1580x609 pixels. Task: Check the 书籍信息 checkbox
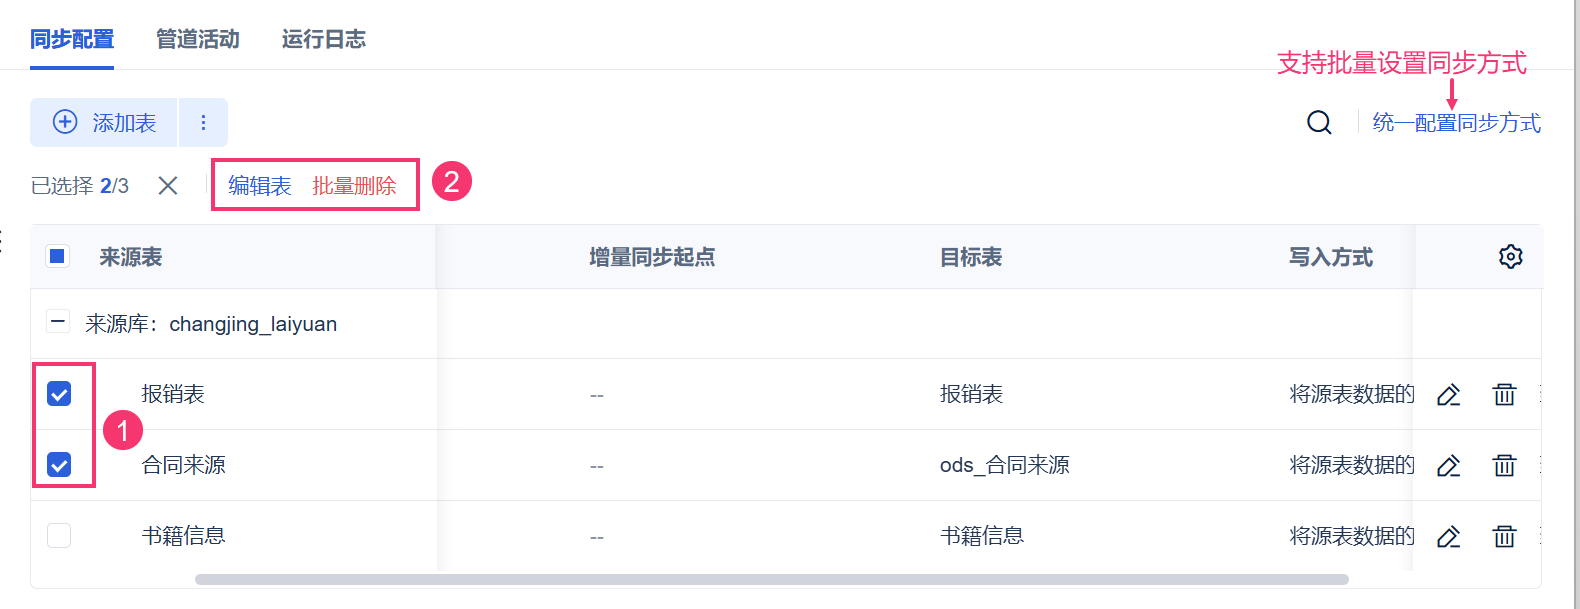tap(59, 536)
